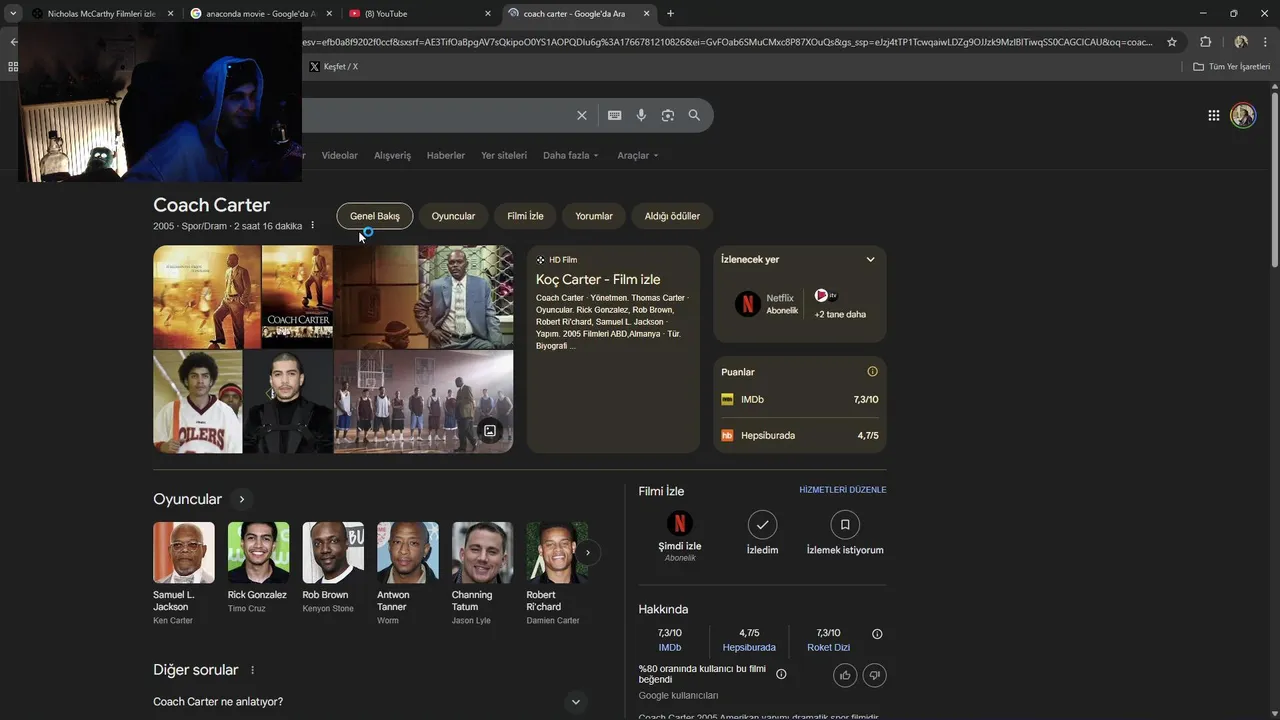Switch to the Videolar tab
1280x720 pixels.
click(339, 155)
